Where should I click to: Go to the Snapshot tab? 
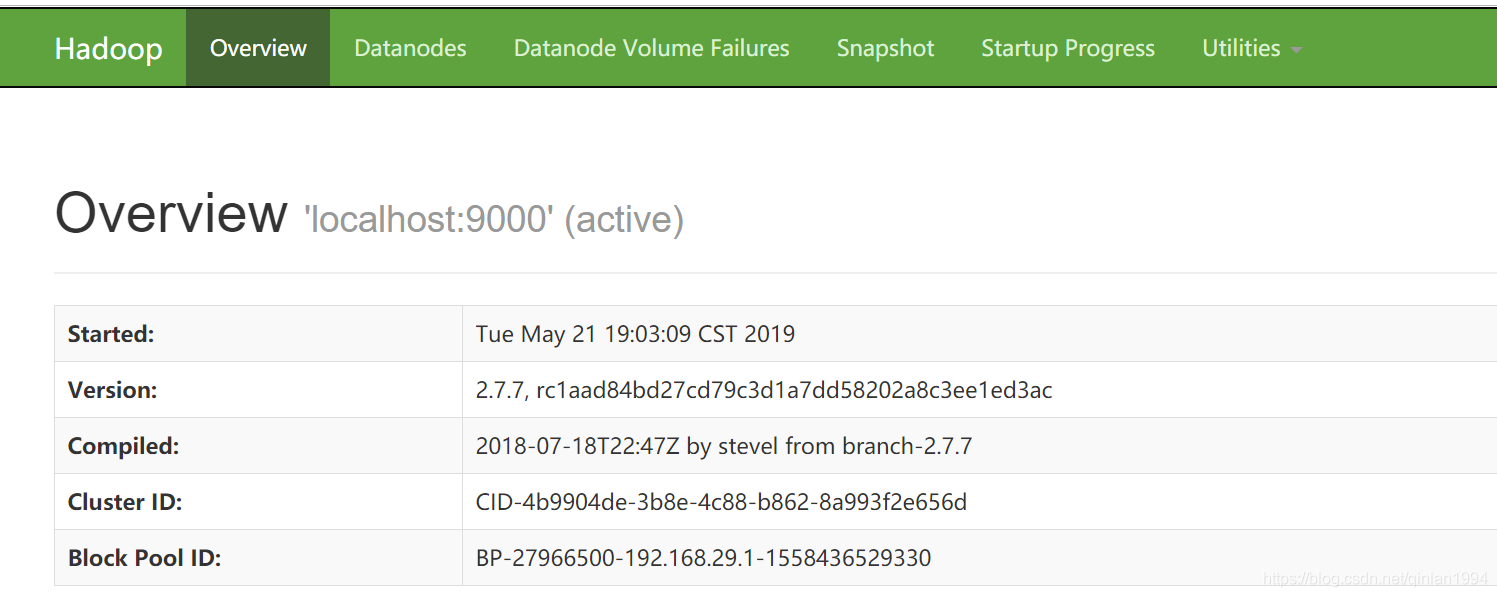[885, 49]
